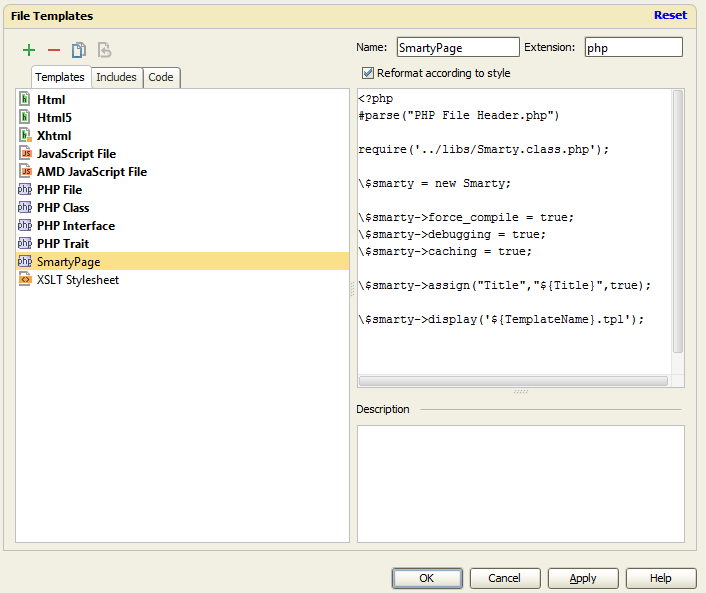Select the PHP Interface template
This screenshot has height=593, width=706.
pyautogui.click(x=182, y=225)
